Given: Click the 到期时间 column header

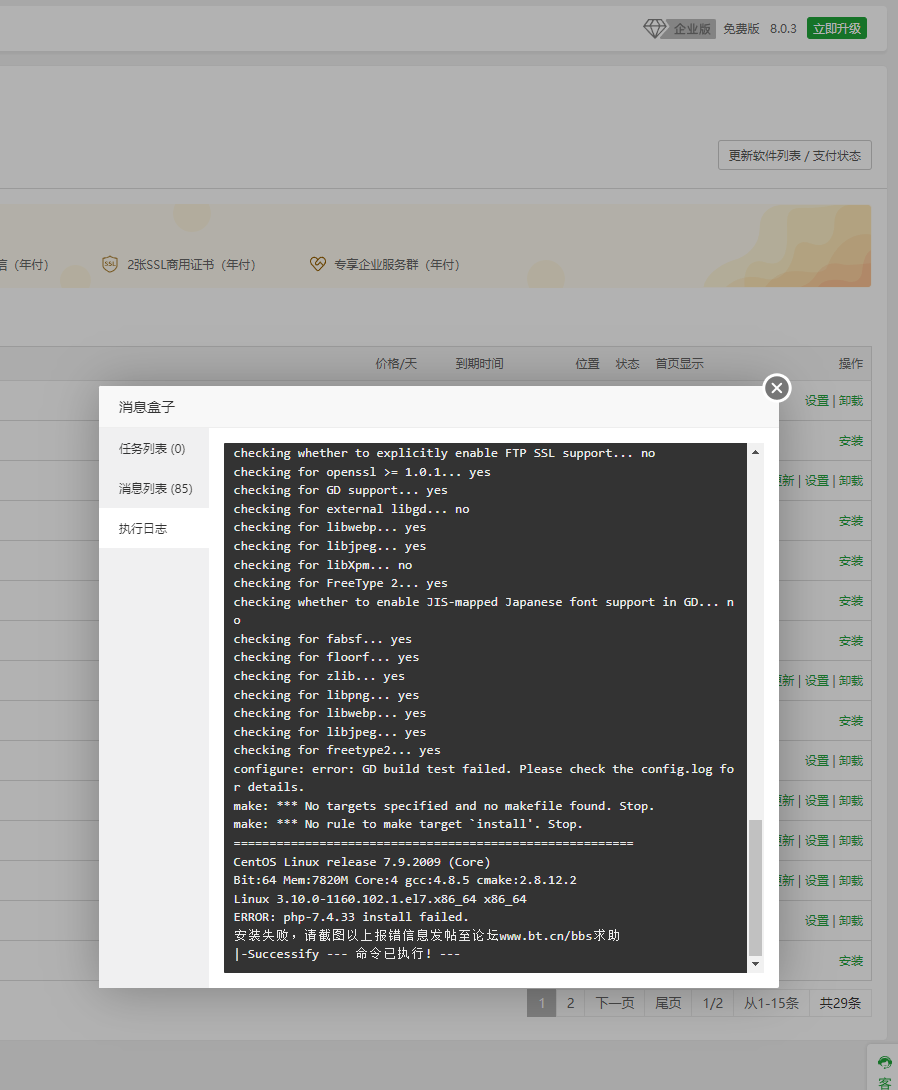Looking at the screenshot, I should pos(480,364).
